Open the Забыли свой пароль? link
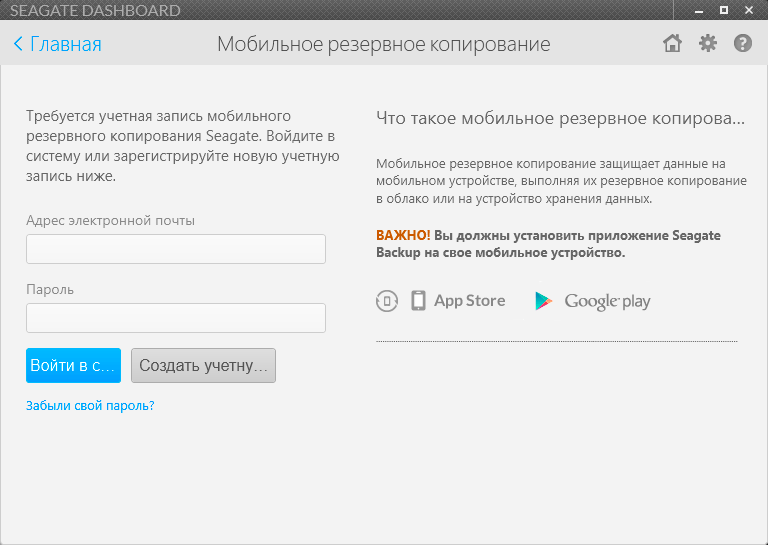Image resolution: width=768 pixels, height=545 pixels. [x=90, y=406]
